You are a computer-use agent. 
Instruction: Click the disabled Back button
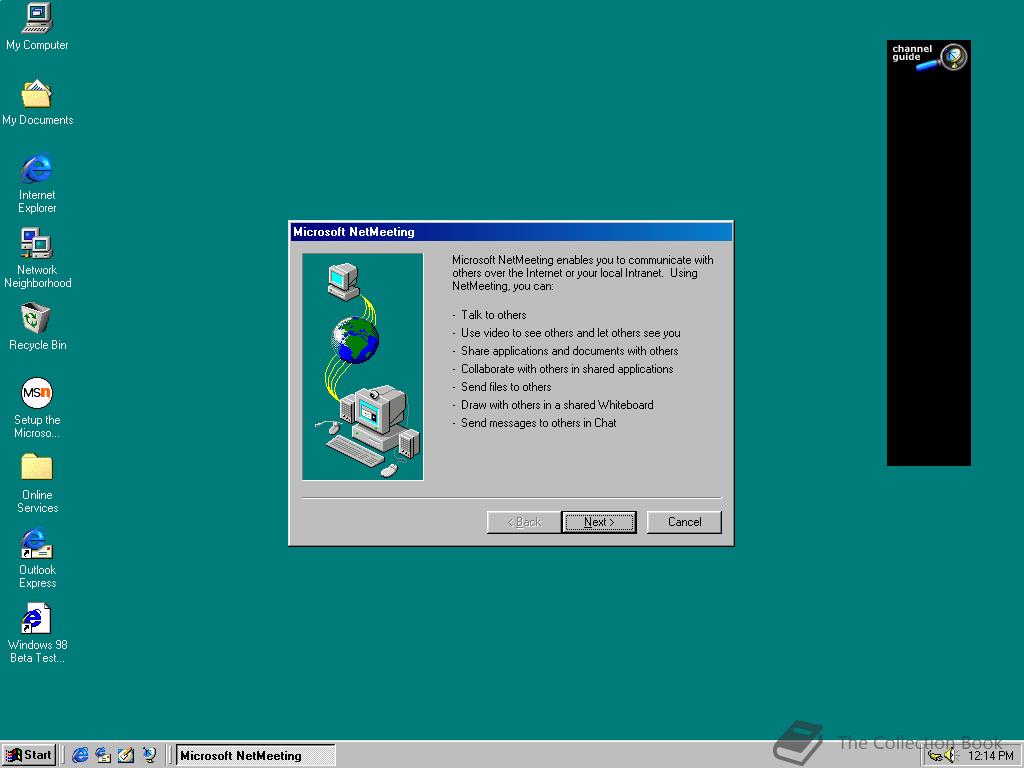tap(524, 522)
